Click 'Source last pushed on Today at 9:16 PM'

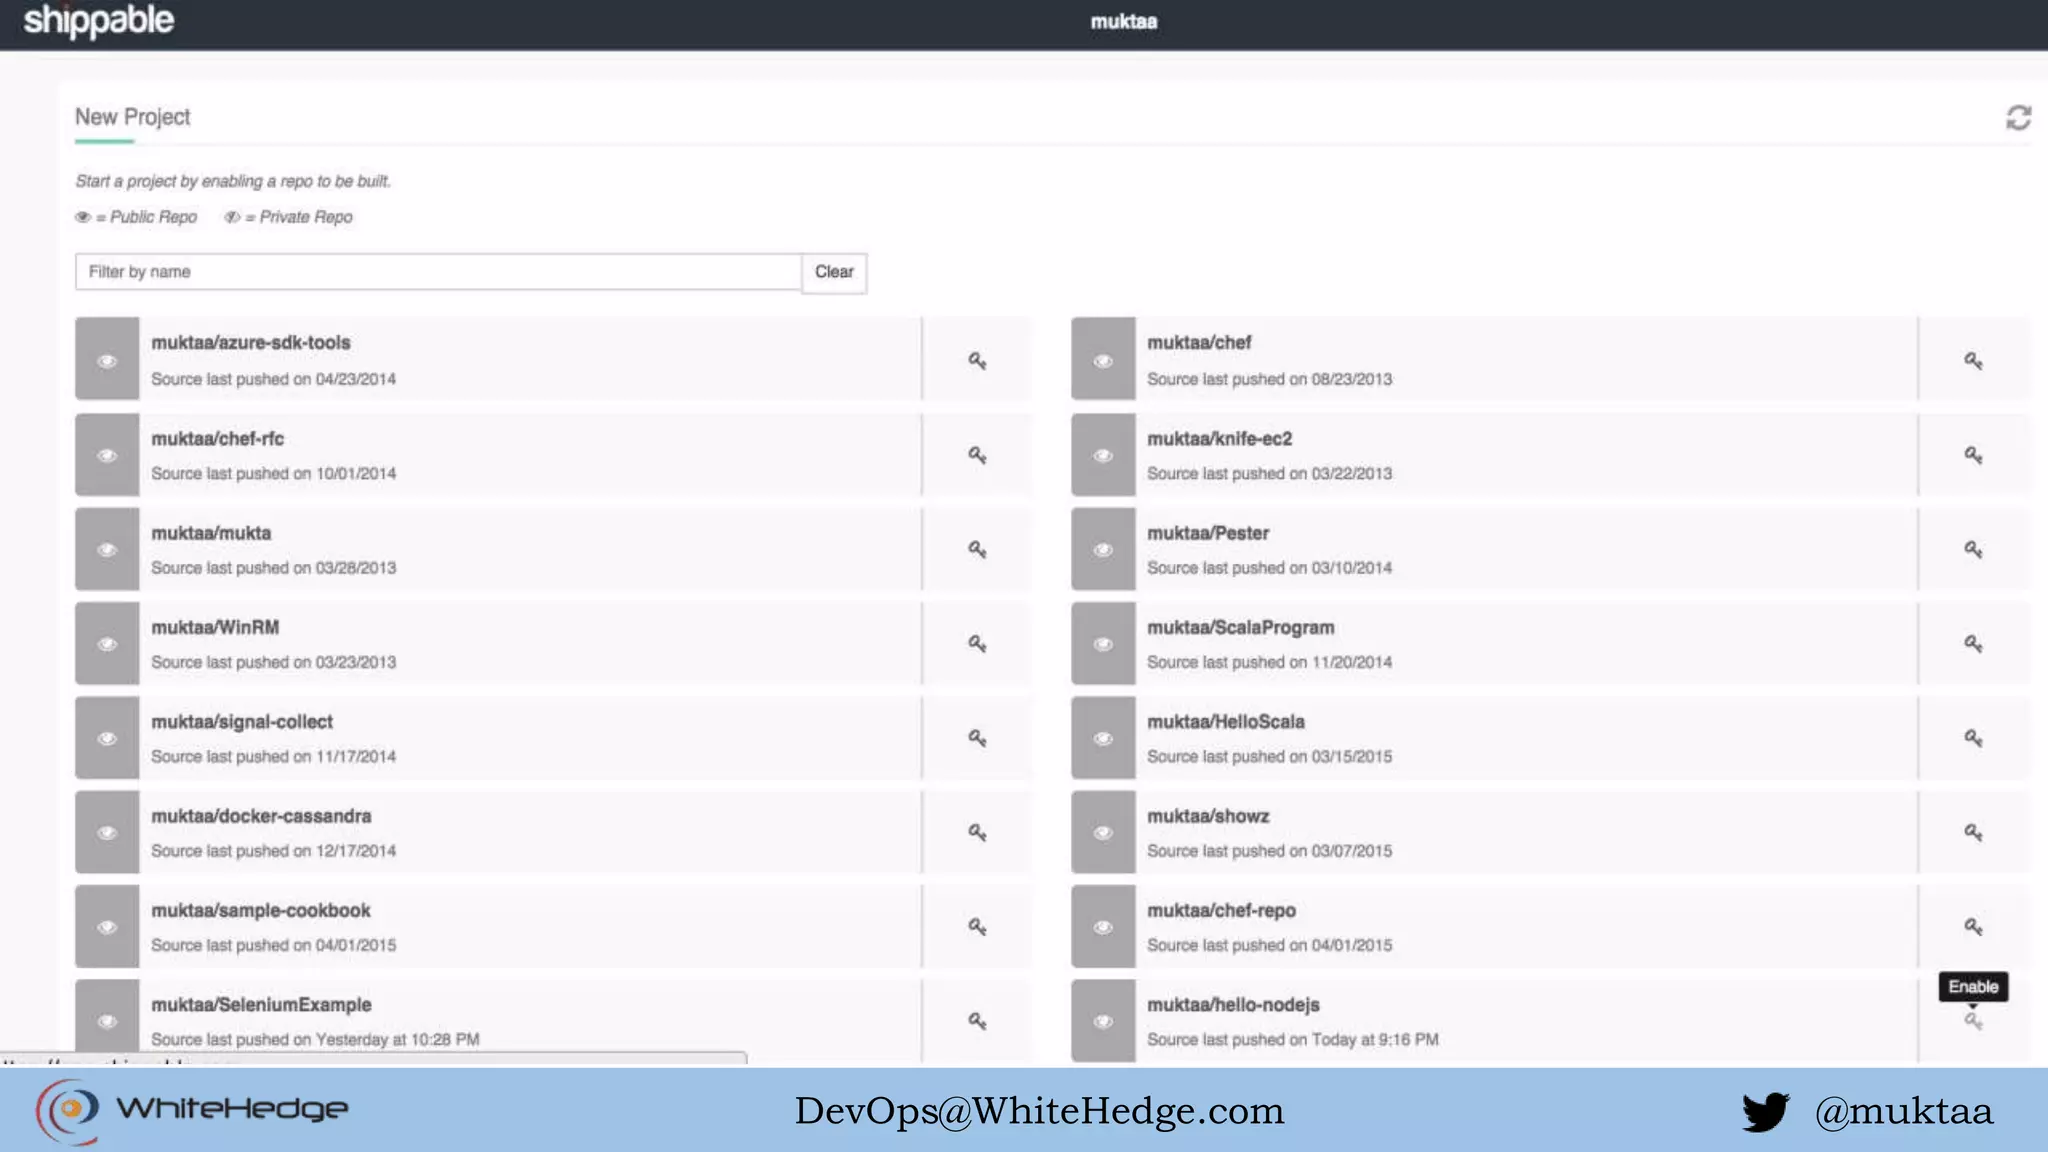1293,1040
